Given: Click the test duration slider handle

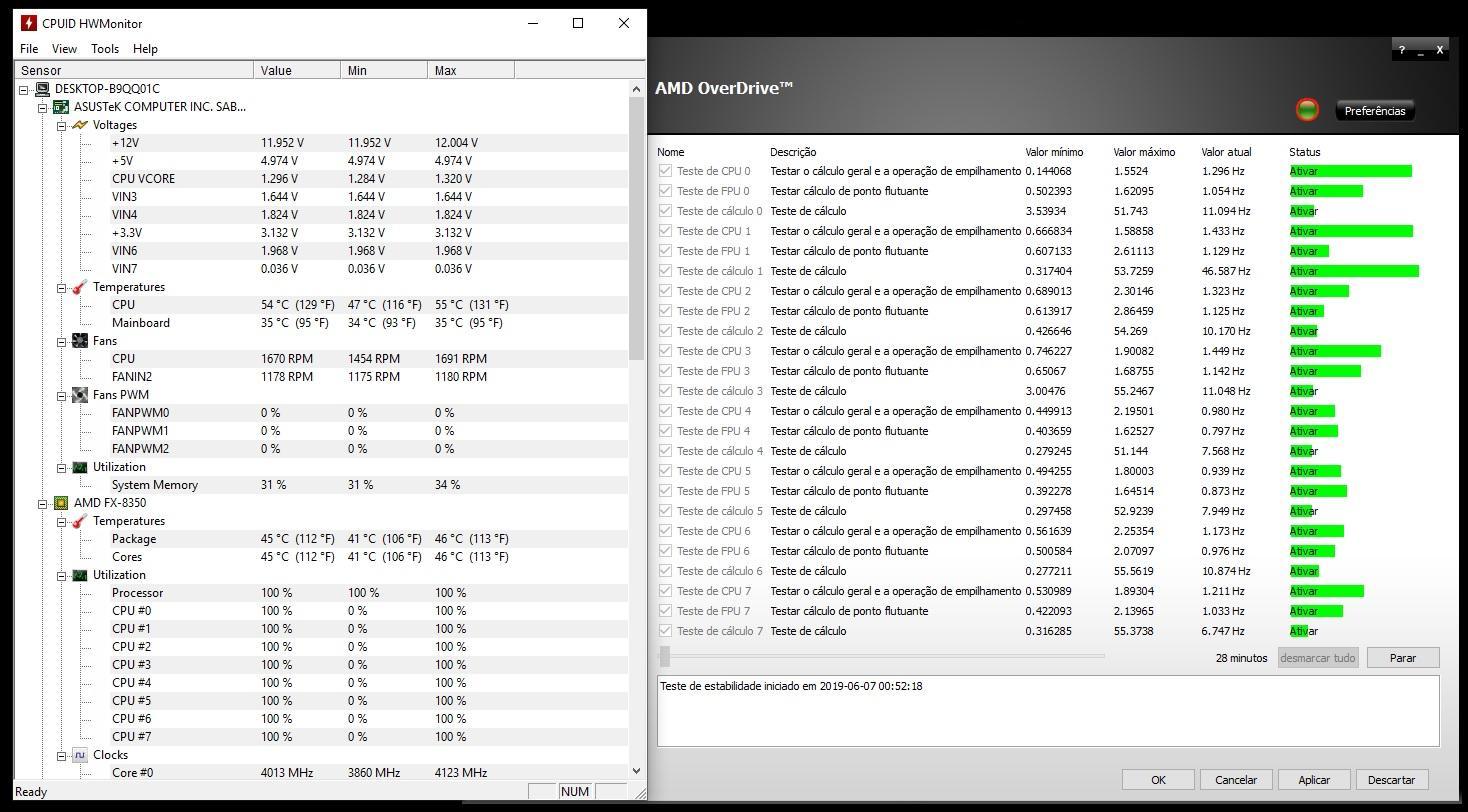Looking at the screenshot, I should coord(665,657).
